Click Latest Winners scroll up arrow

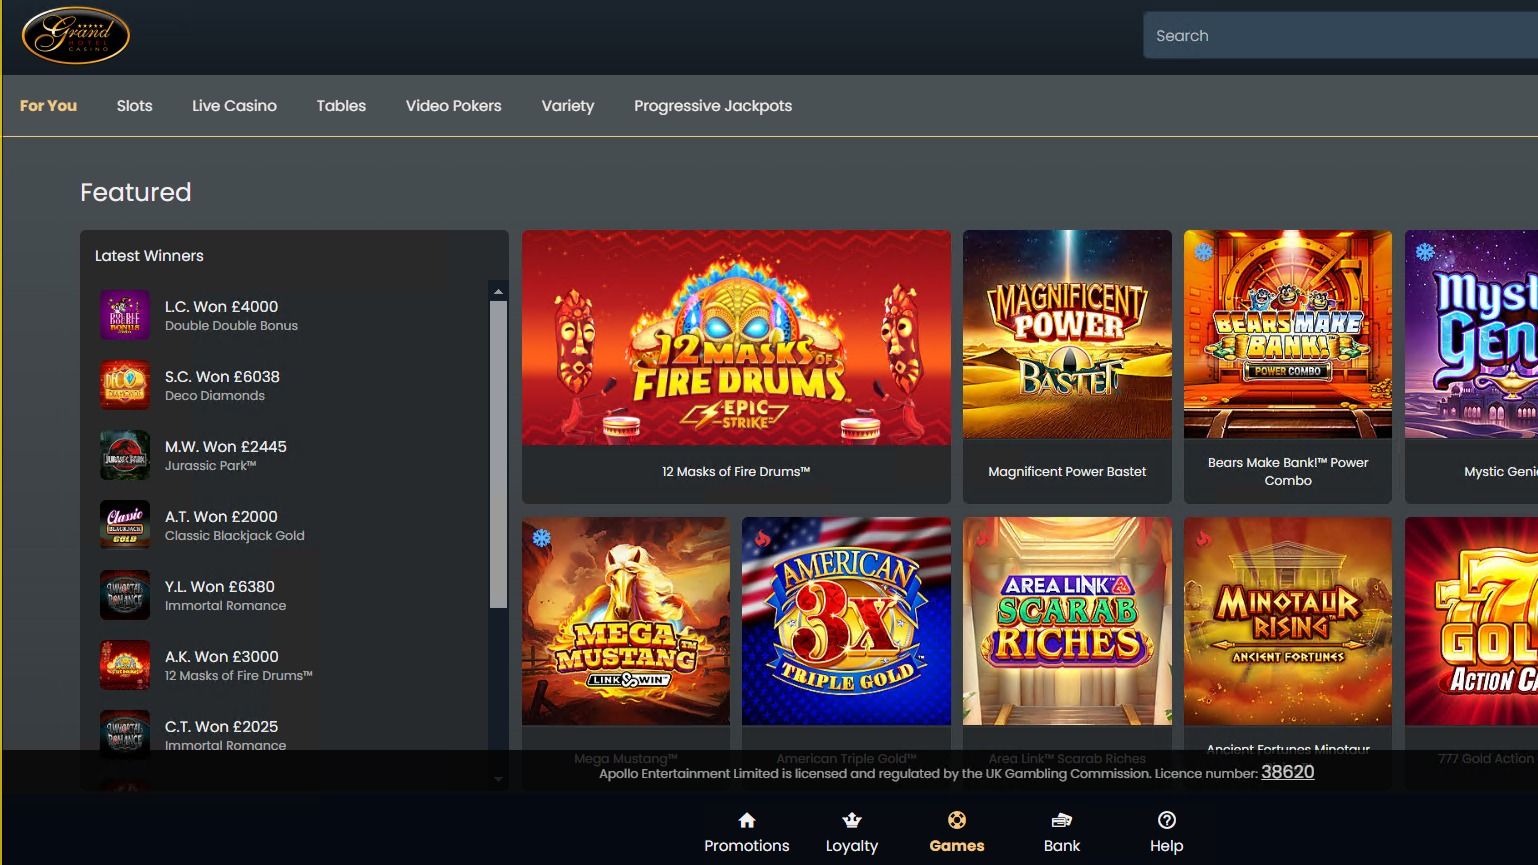(x=498, y=292)
